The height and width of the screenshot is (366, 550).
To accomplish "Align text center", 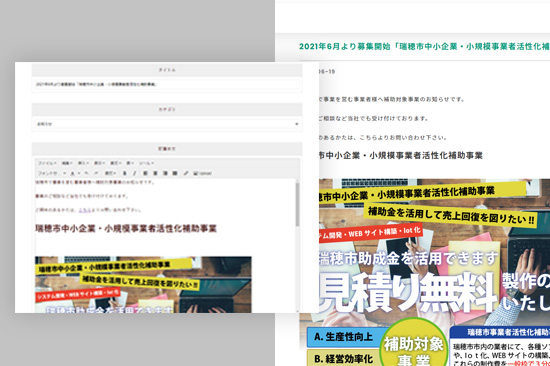I will pyautogui.click(x=155, y=173).
